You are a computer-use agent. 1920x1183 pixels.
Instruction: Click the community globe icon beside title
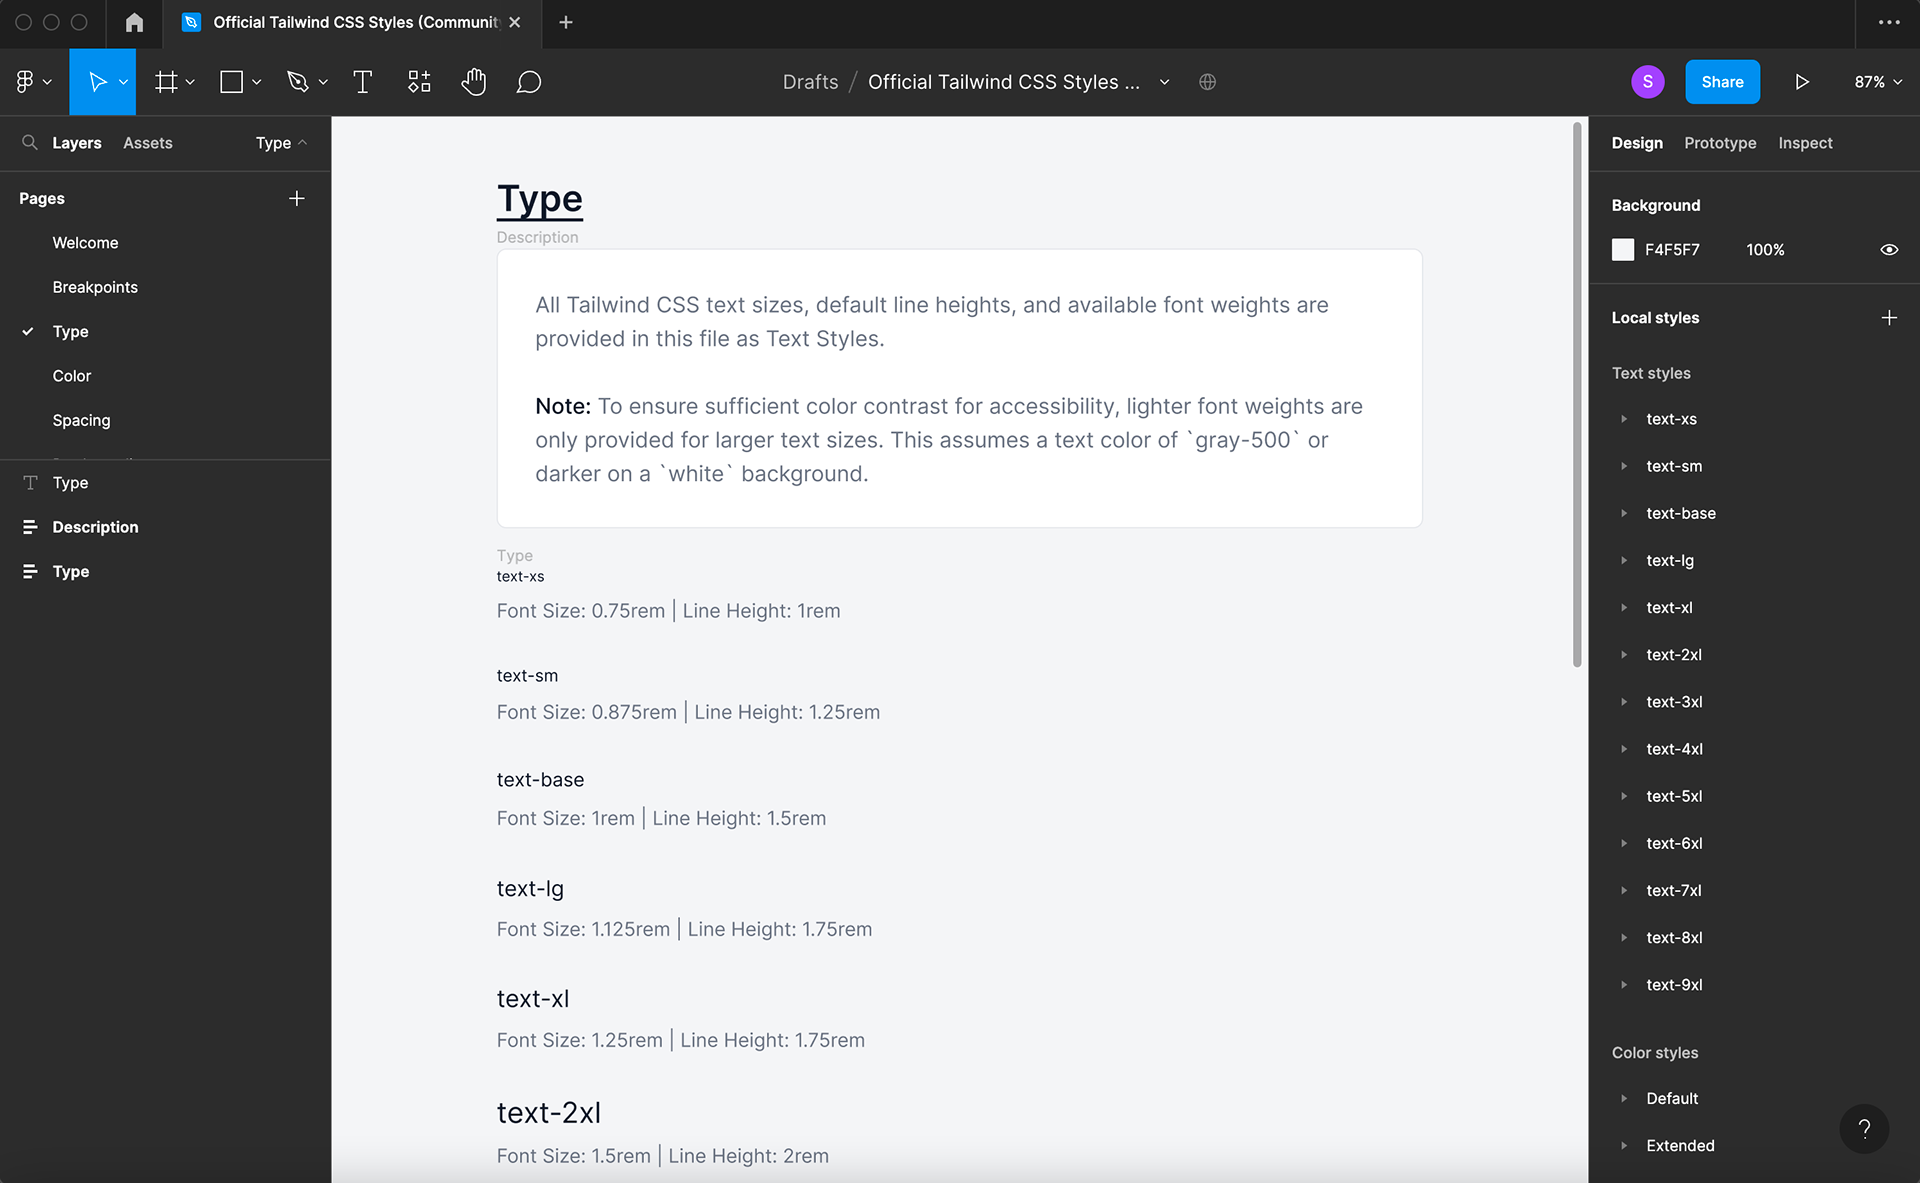(x=1207, y=82)
